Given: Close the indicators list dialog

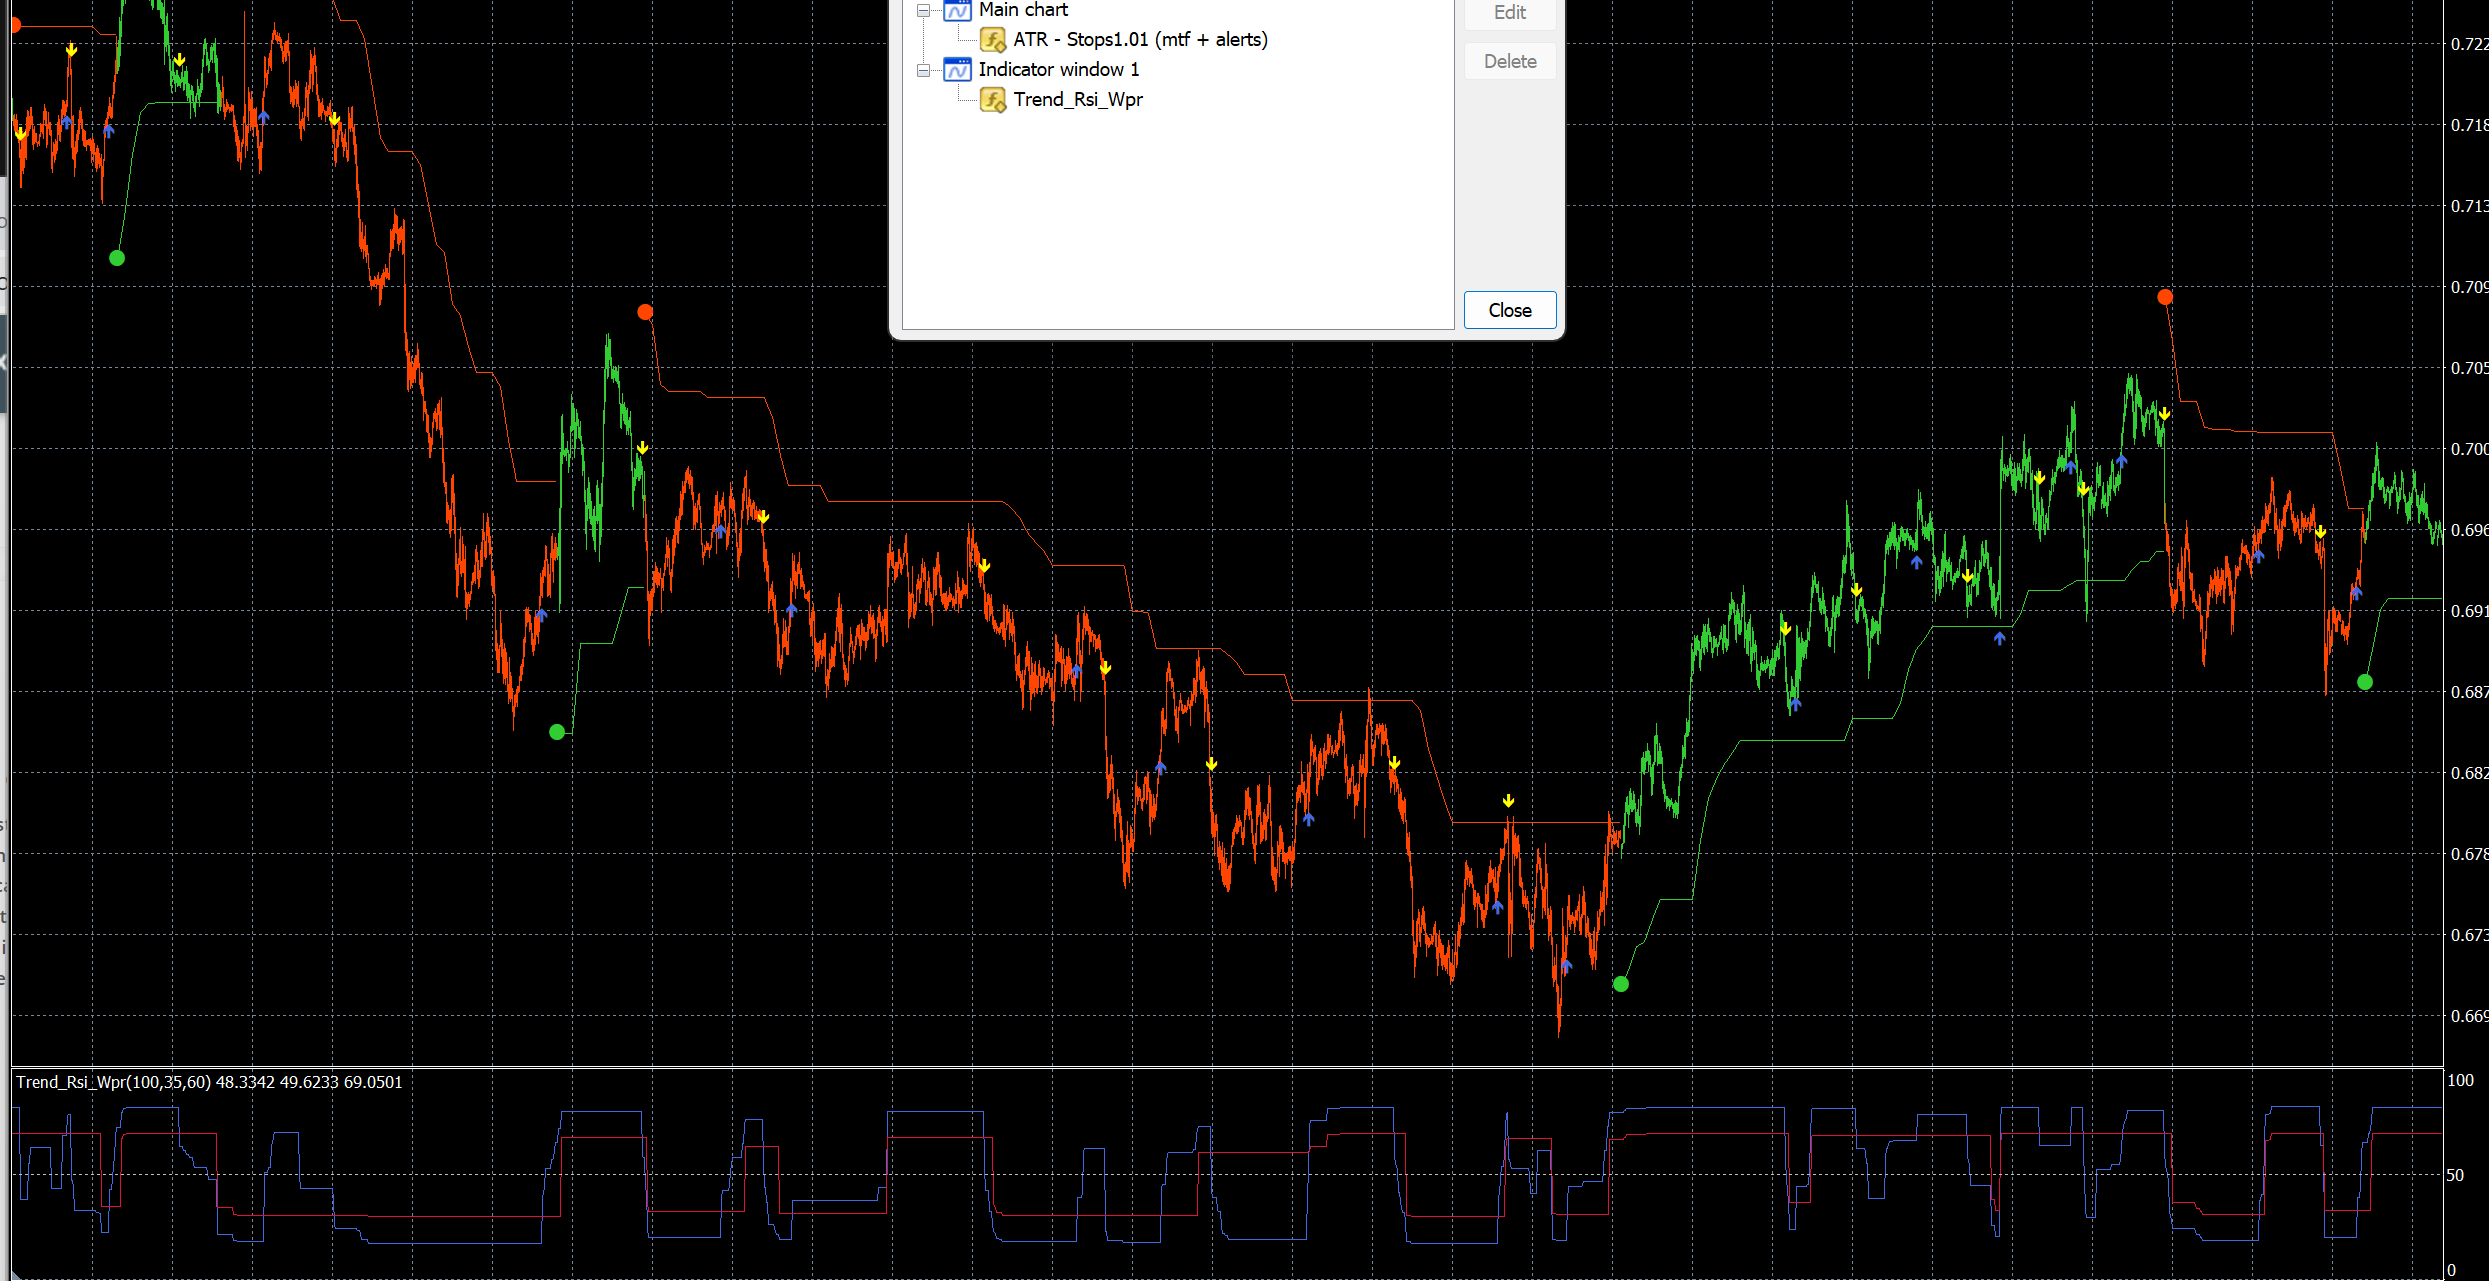Looking at the screenshot, I should [1509, 310].
